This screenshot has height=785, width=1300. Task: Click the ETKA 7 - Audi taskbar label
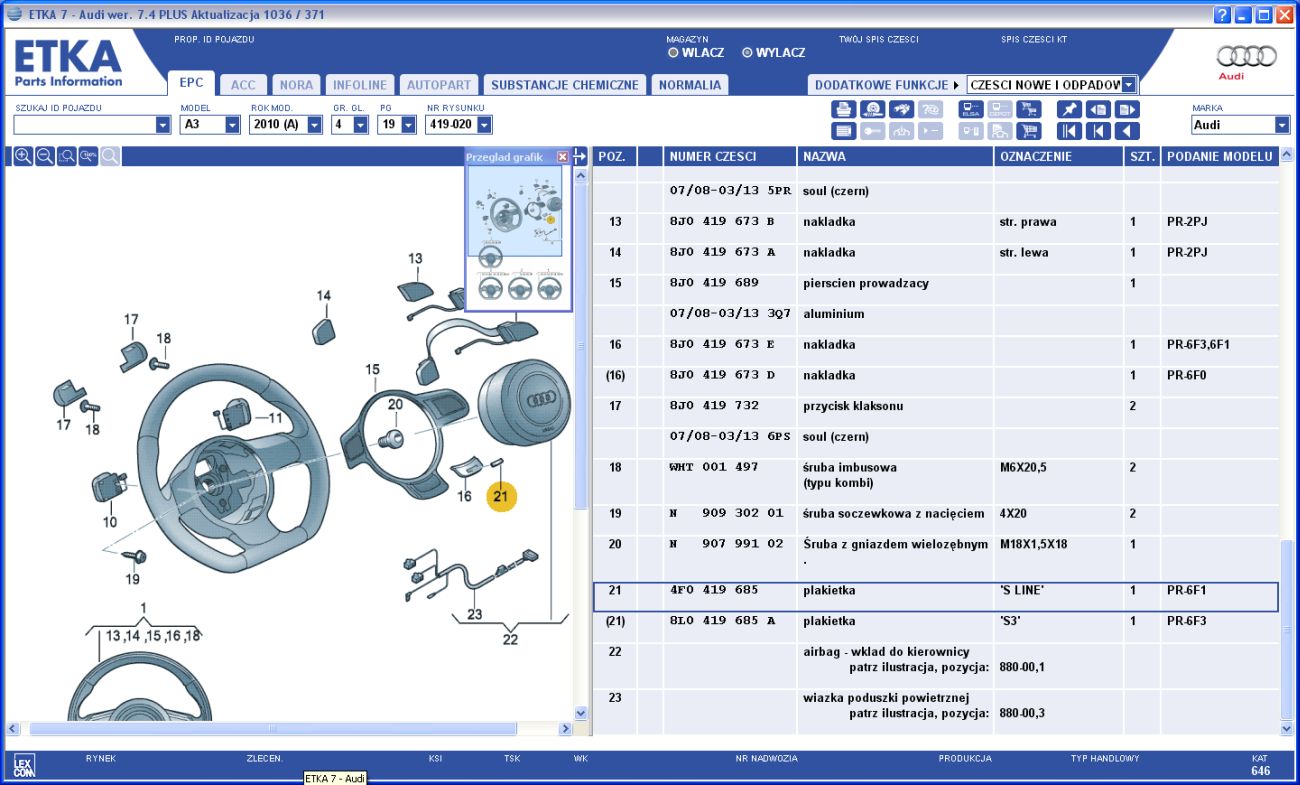[335, 778]
